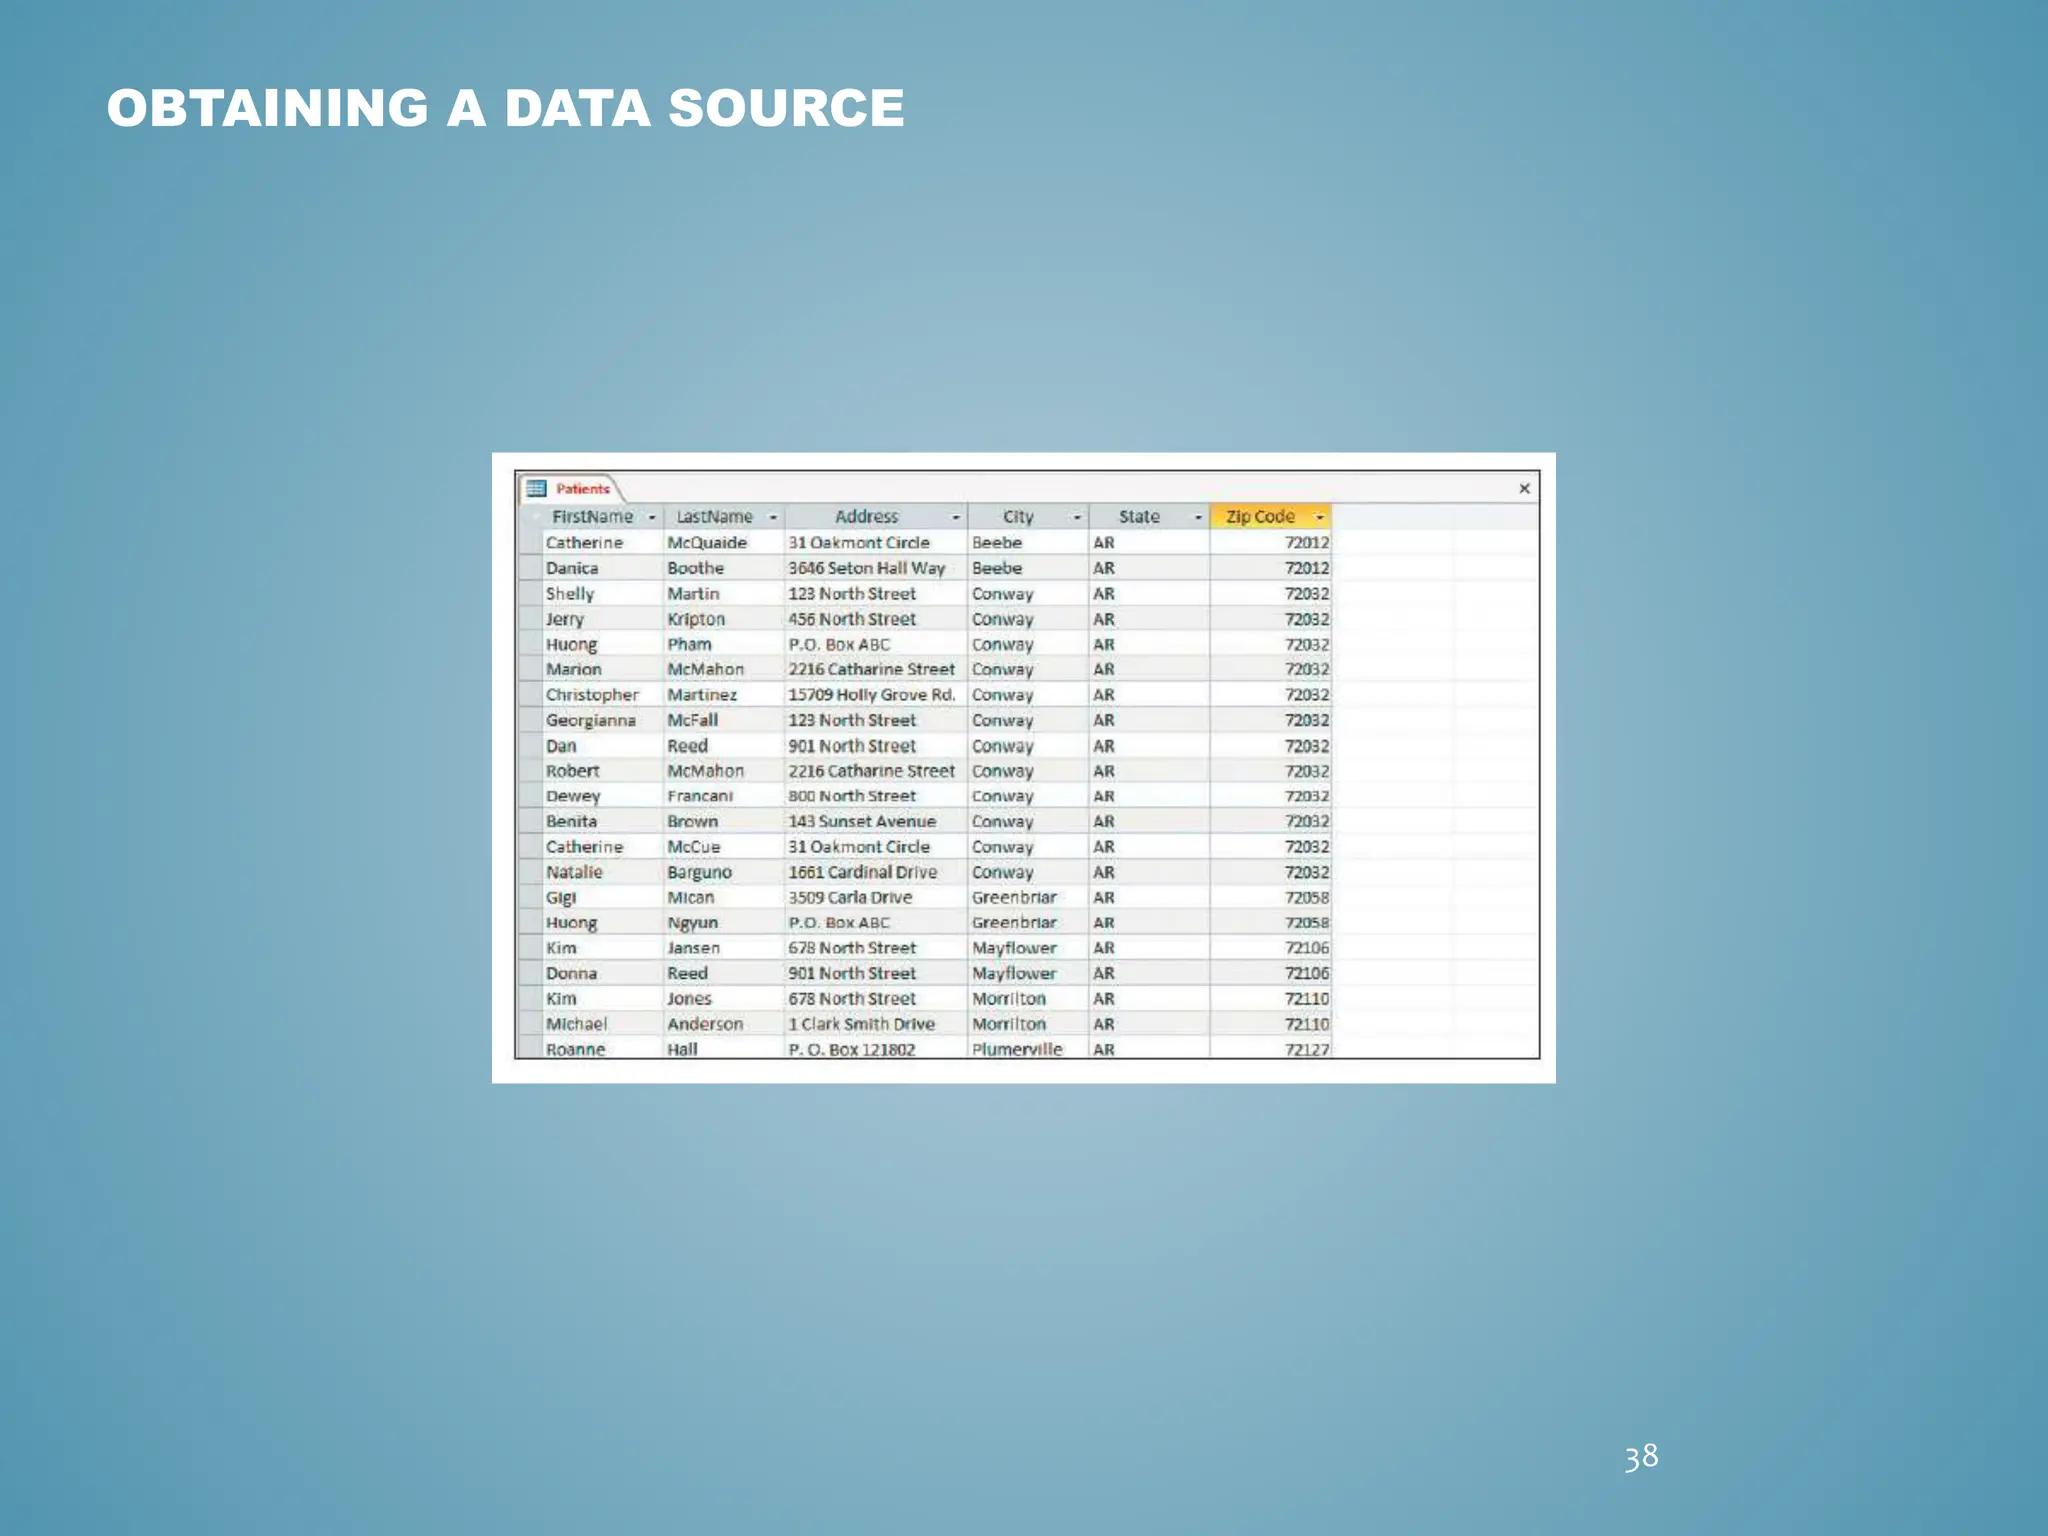Screen dimensions: 2048x1536
Task: Close the Patients table window
Action: tap(1524, 489)
